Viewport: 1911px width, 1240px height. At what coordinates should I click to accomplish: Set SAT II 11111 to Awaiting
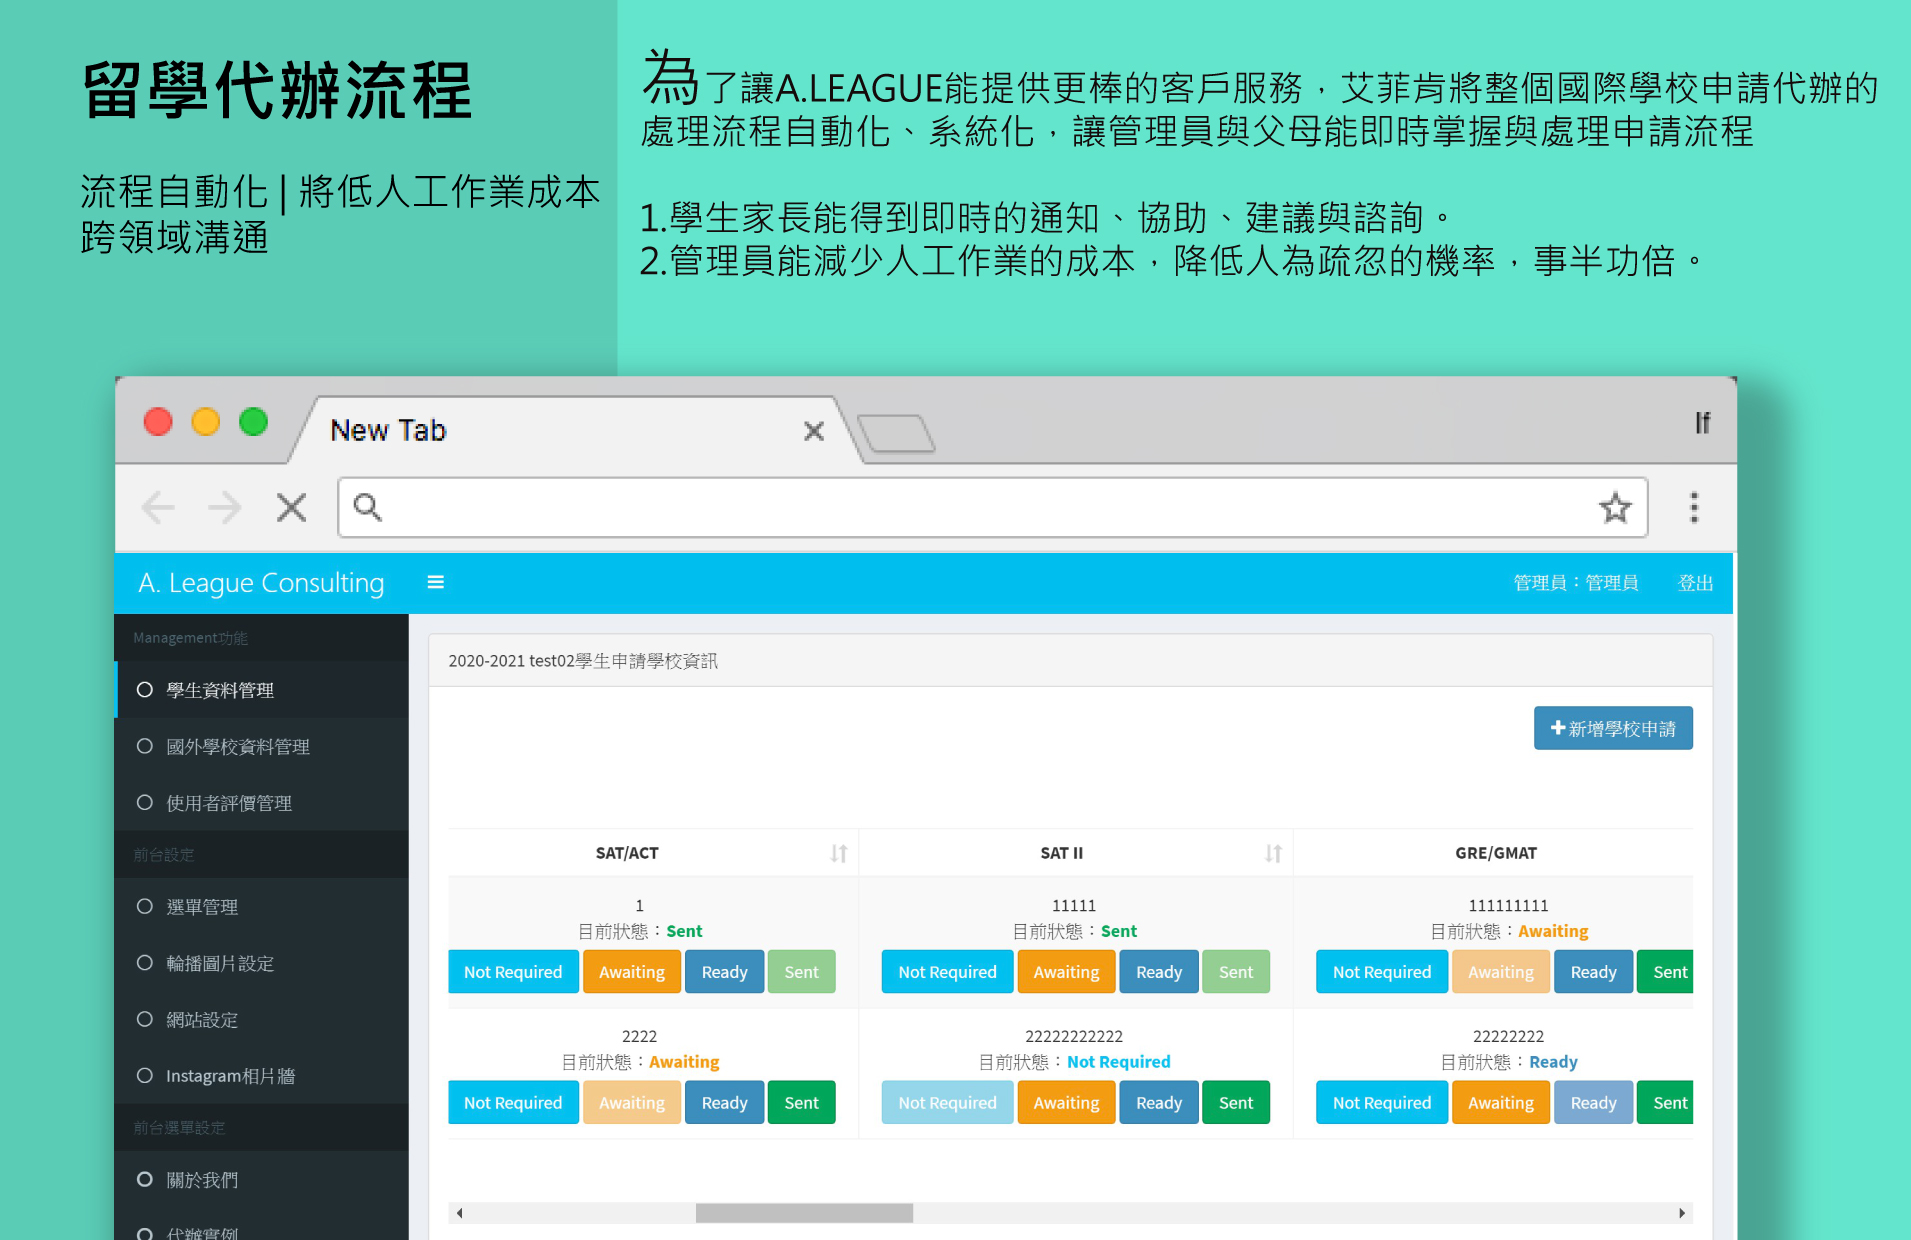click(1065, 972)
